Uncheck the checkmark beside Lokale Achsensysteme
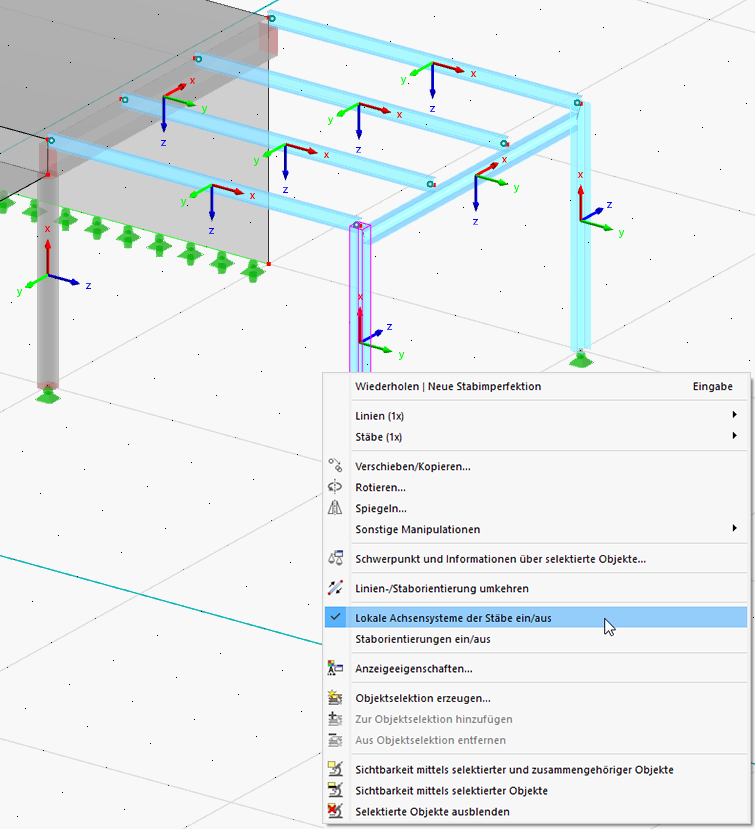 336,618
